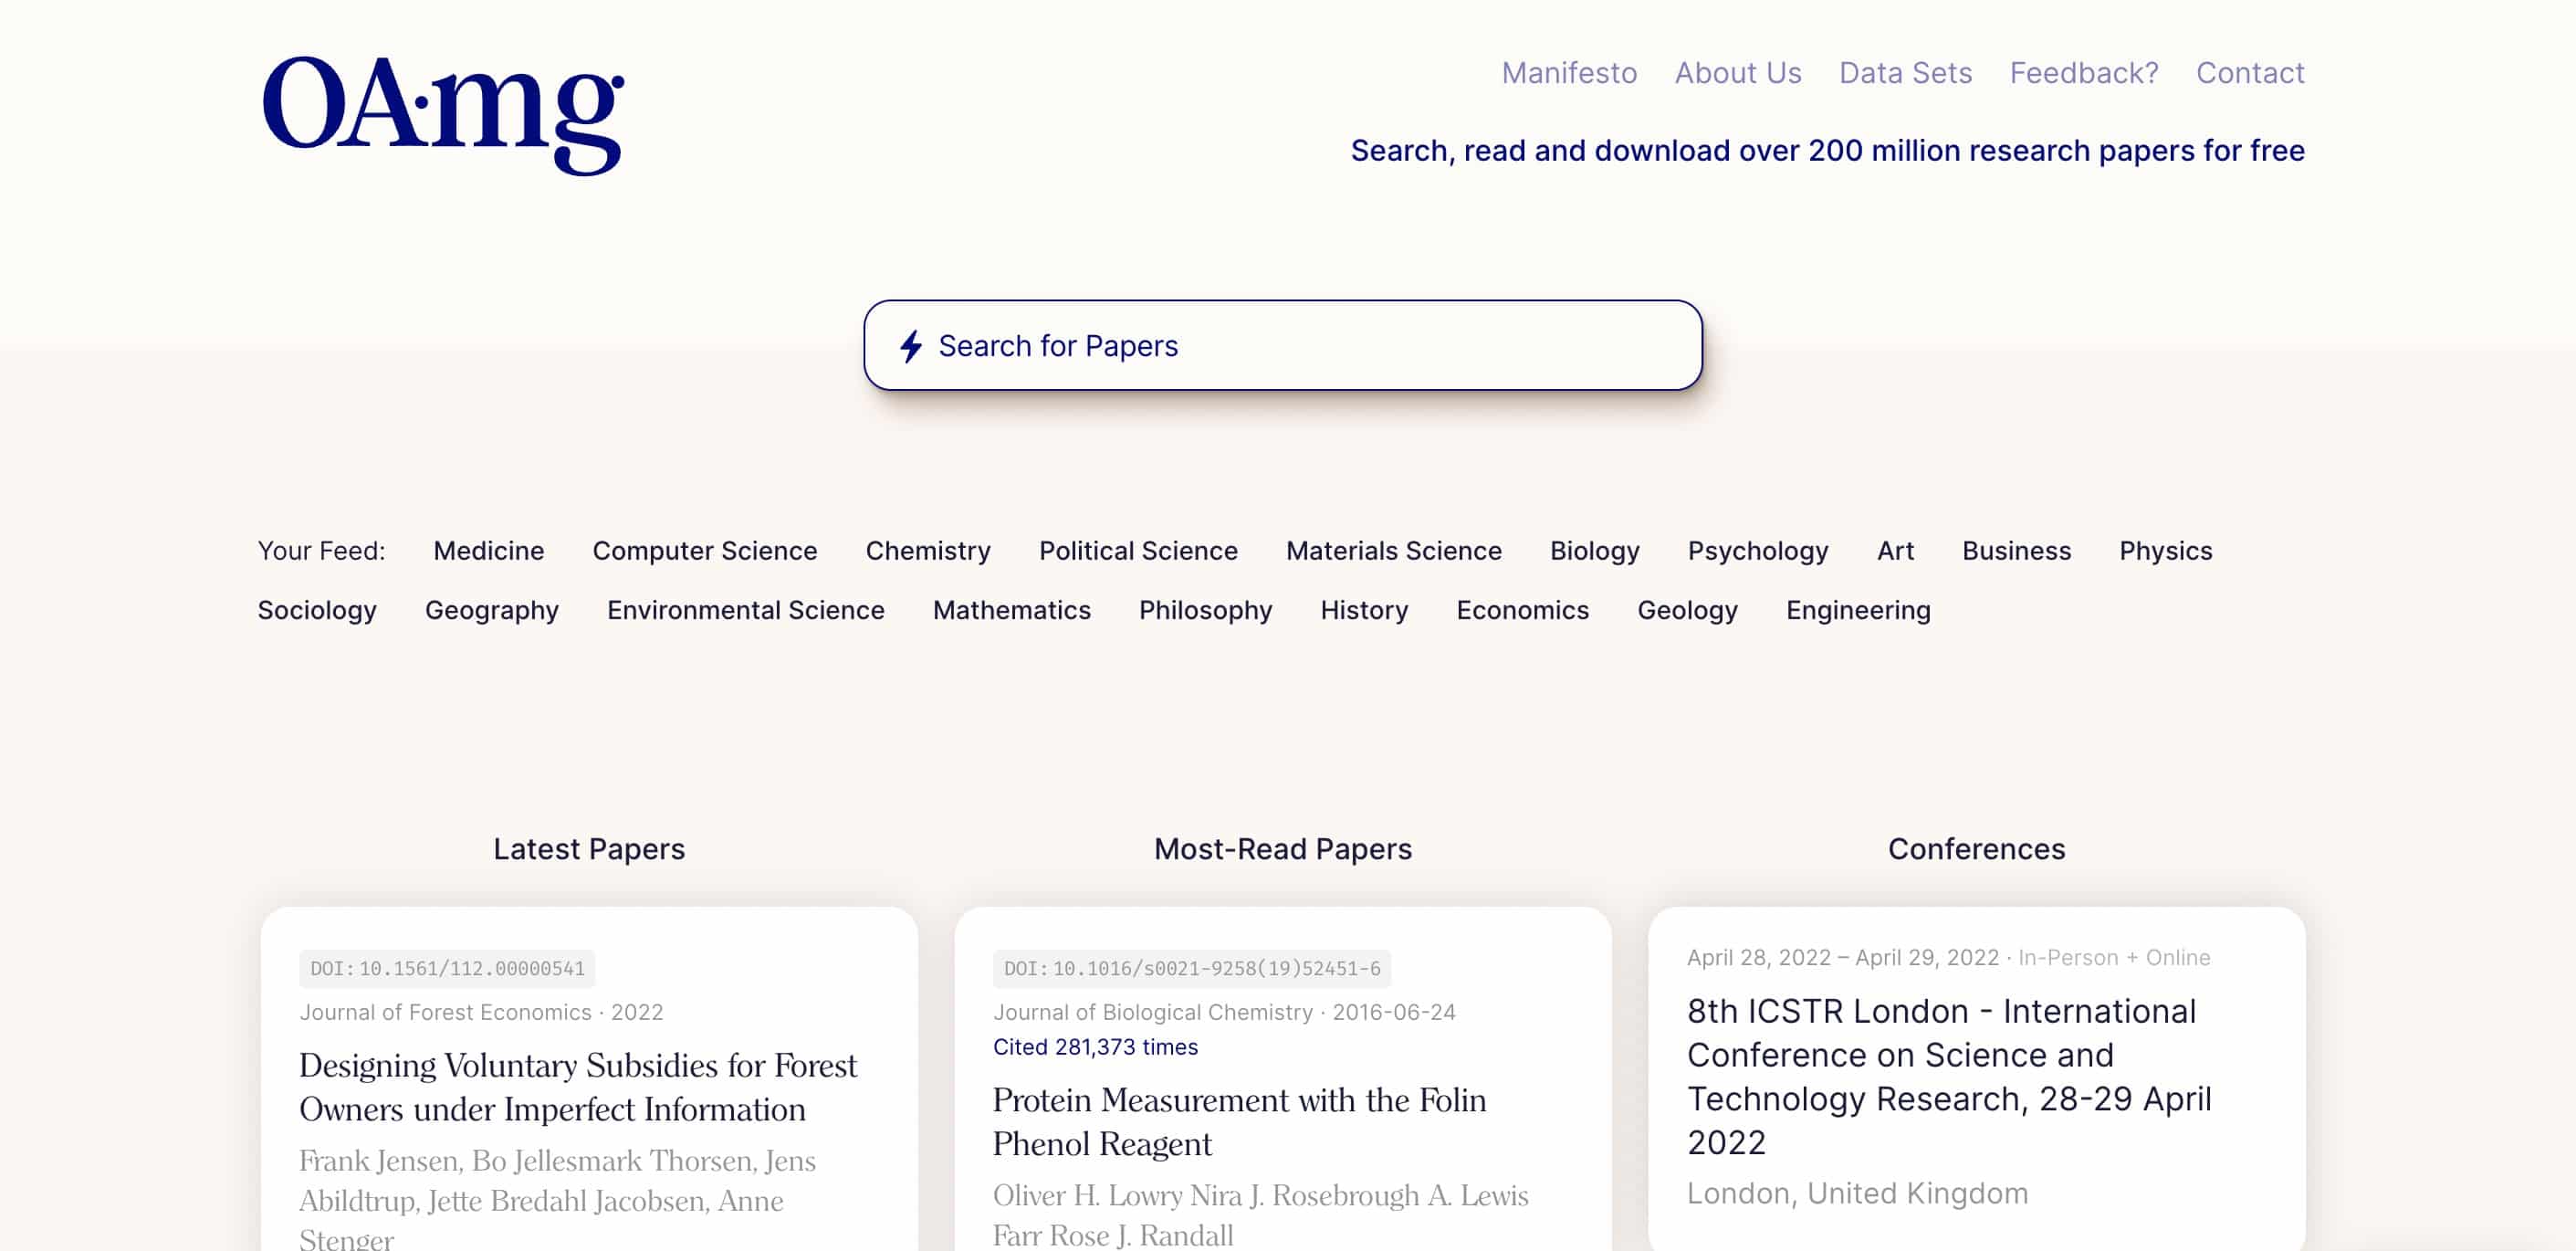Image resolution: width=2576 pixels, height=1251 pixels.
Task: Open the Protein Measurement with Folin Phenol paper
Action: coord(1240,1122)
